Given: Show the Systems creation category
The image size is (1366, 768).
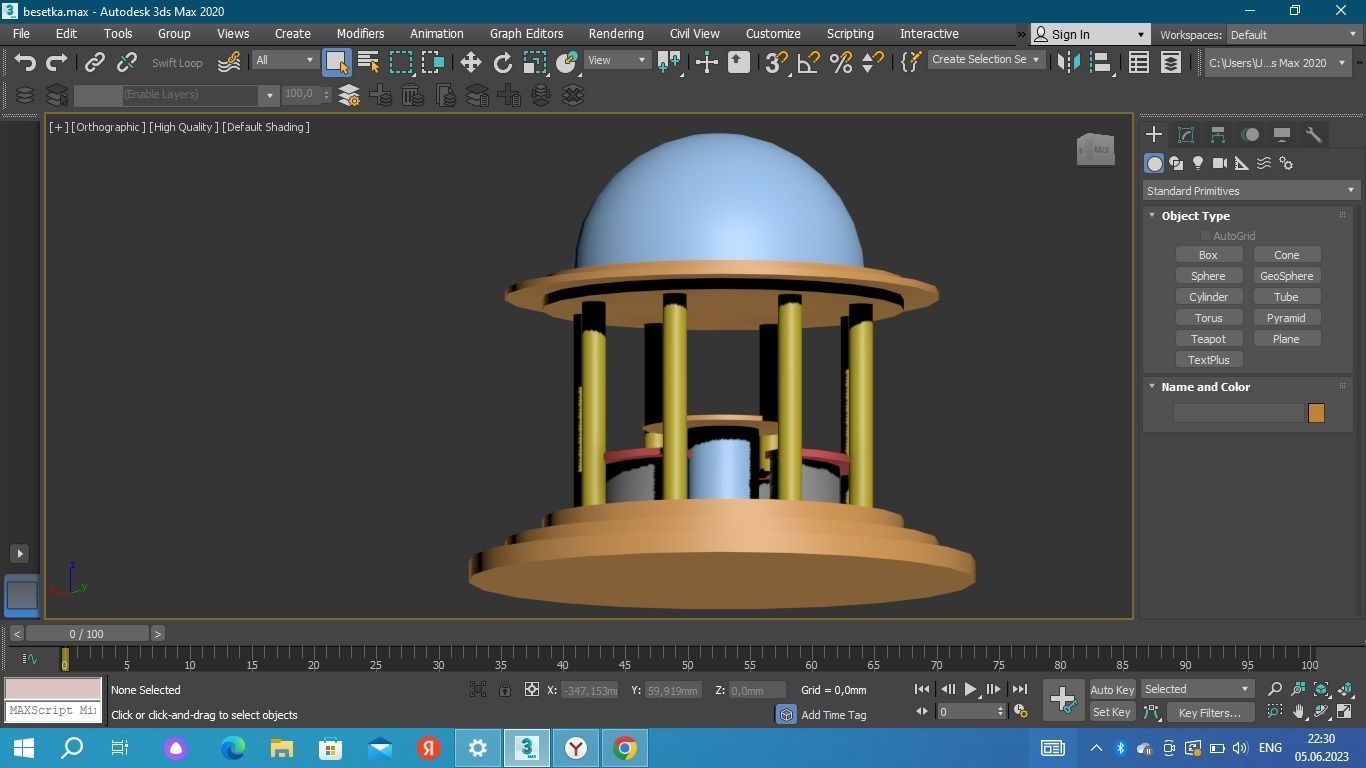Looking at the screenshot, I should (x=1286, y=163).
